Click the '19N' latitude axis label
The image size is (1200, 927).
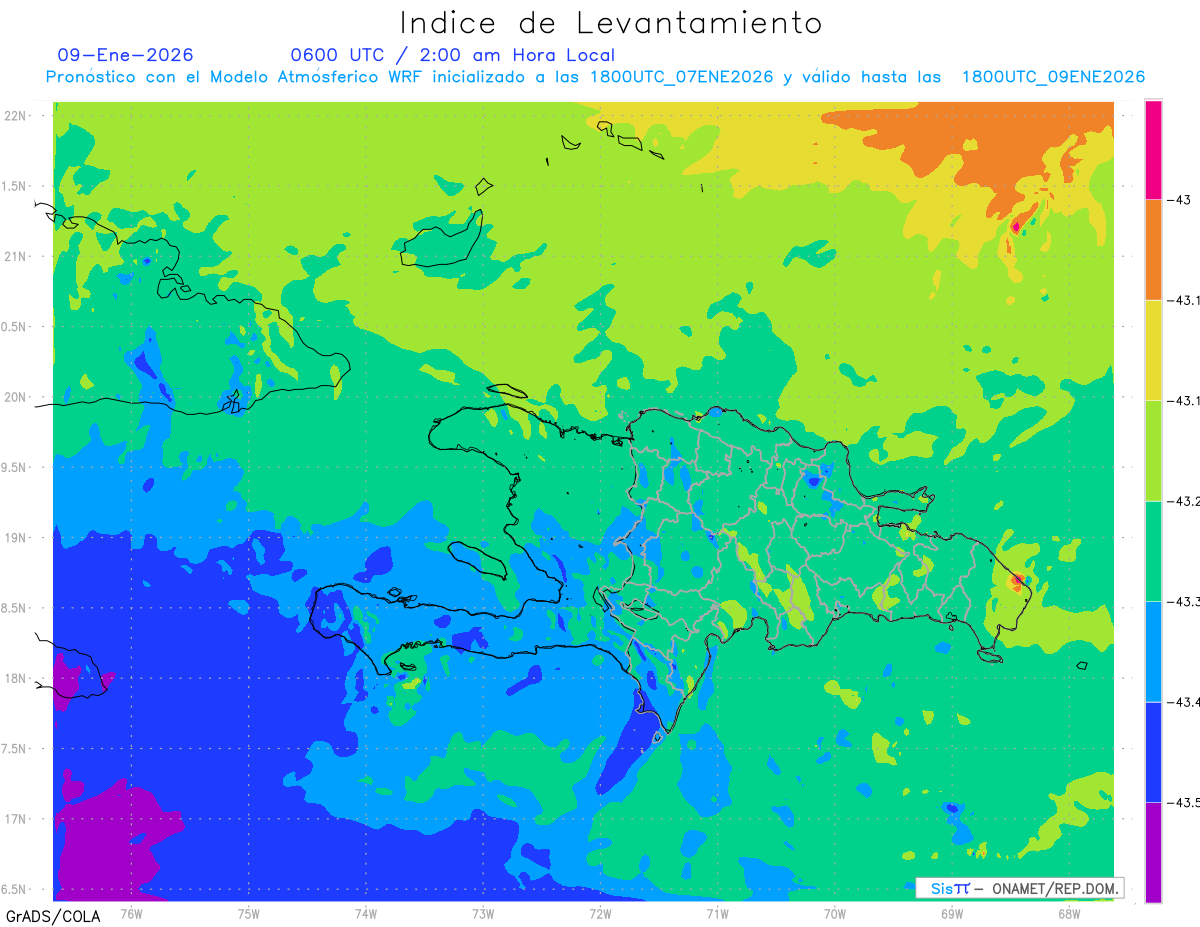(15, 538)
